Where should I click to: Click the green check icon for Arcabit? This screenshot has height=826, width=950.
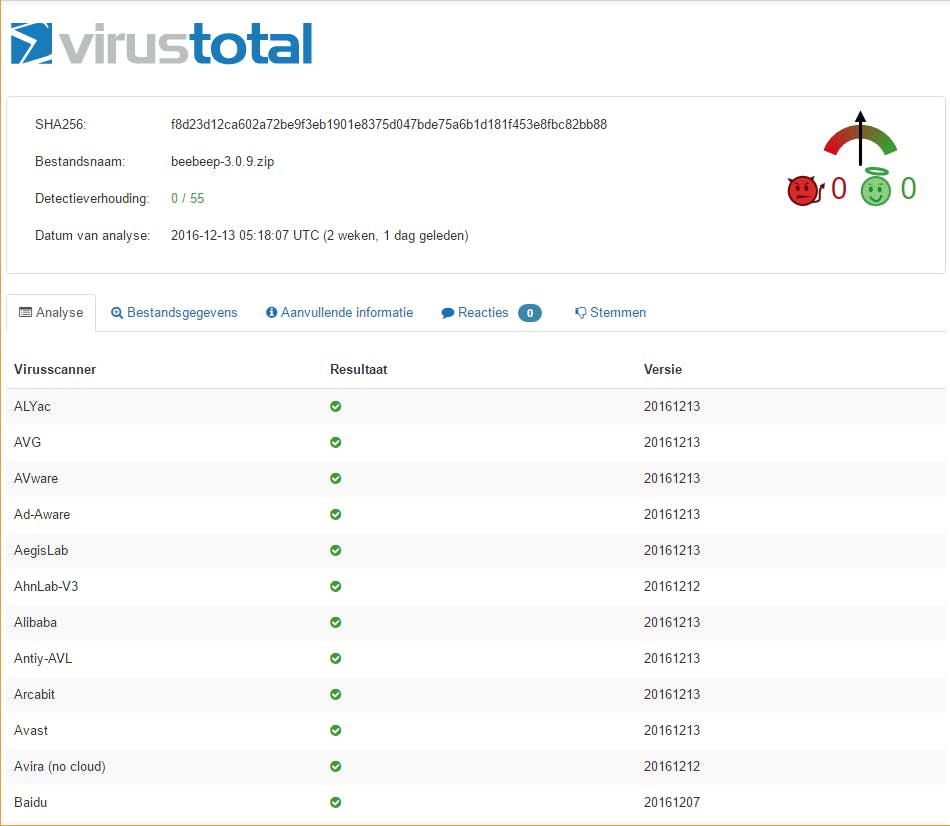point(336,694)
